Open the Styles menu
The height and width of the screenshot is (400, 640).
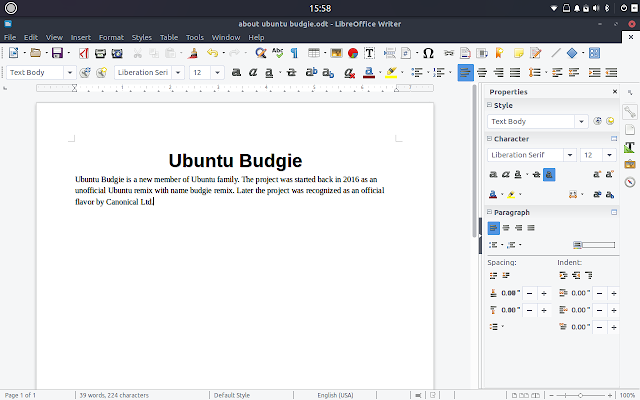(x=142, y=37)
